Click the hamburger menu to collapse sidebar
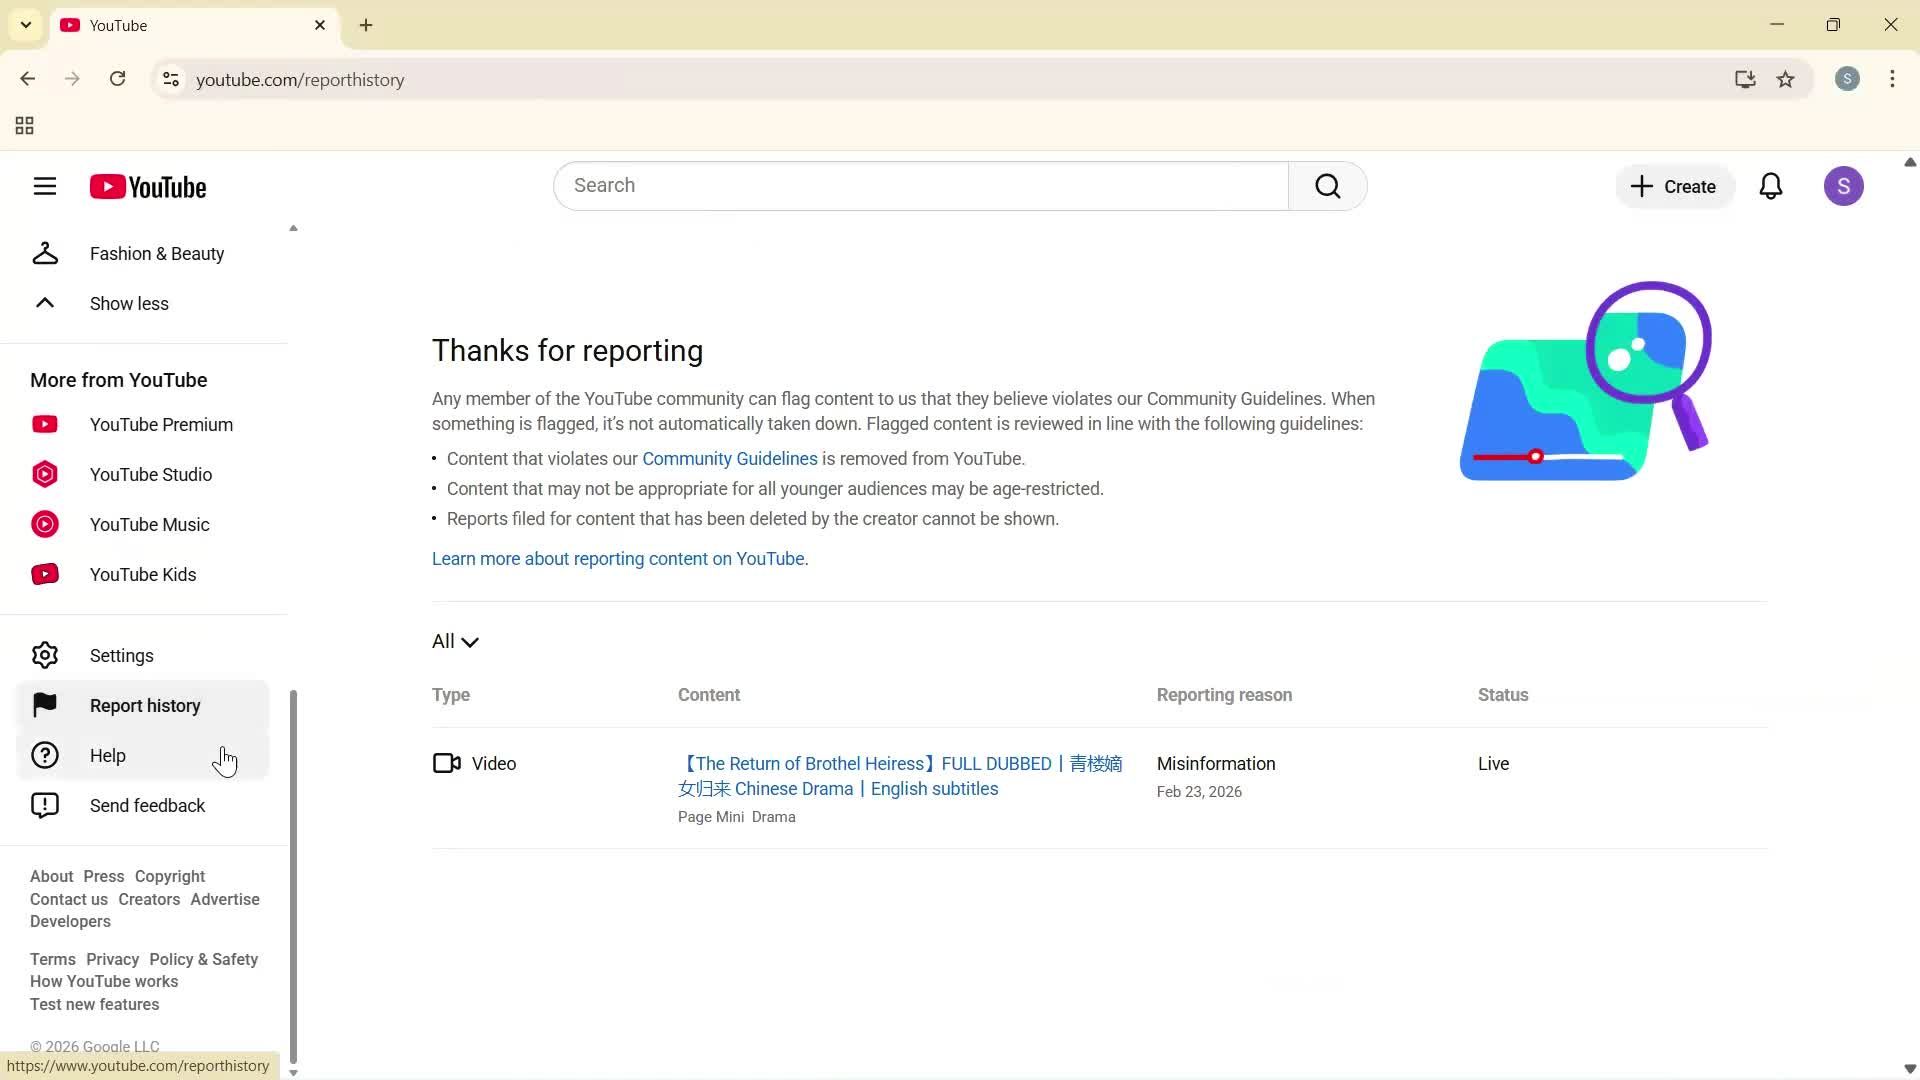Viewport: 1920px width, 1080px height. pos(45,186)
